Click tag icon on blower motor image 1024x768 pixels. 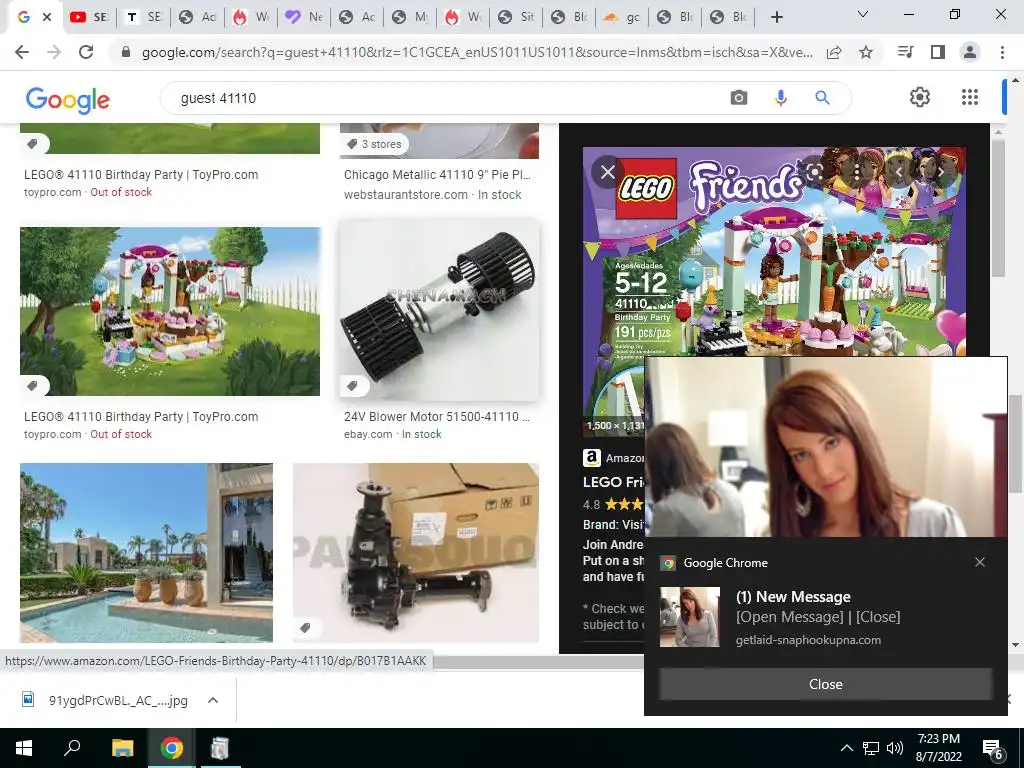353,386
